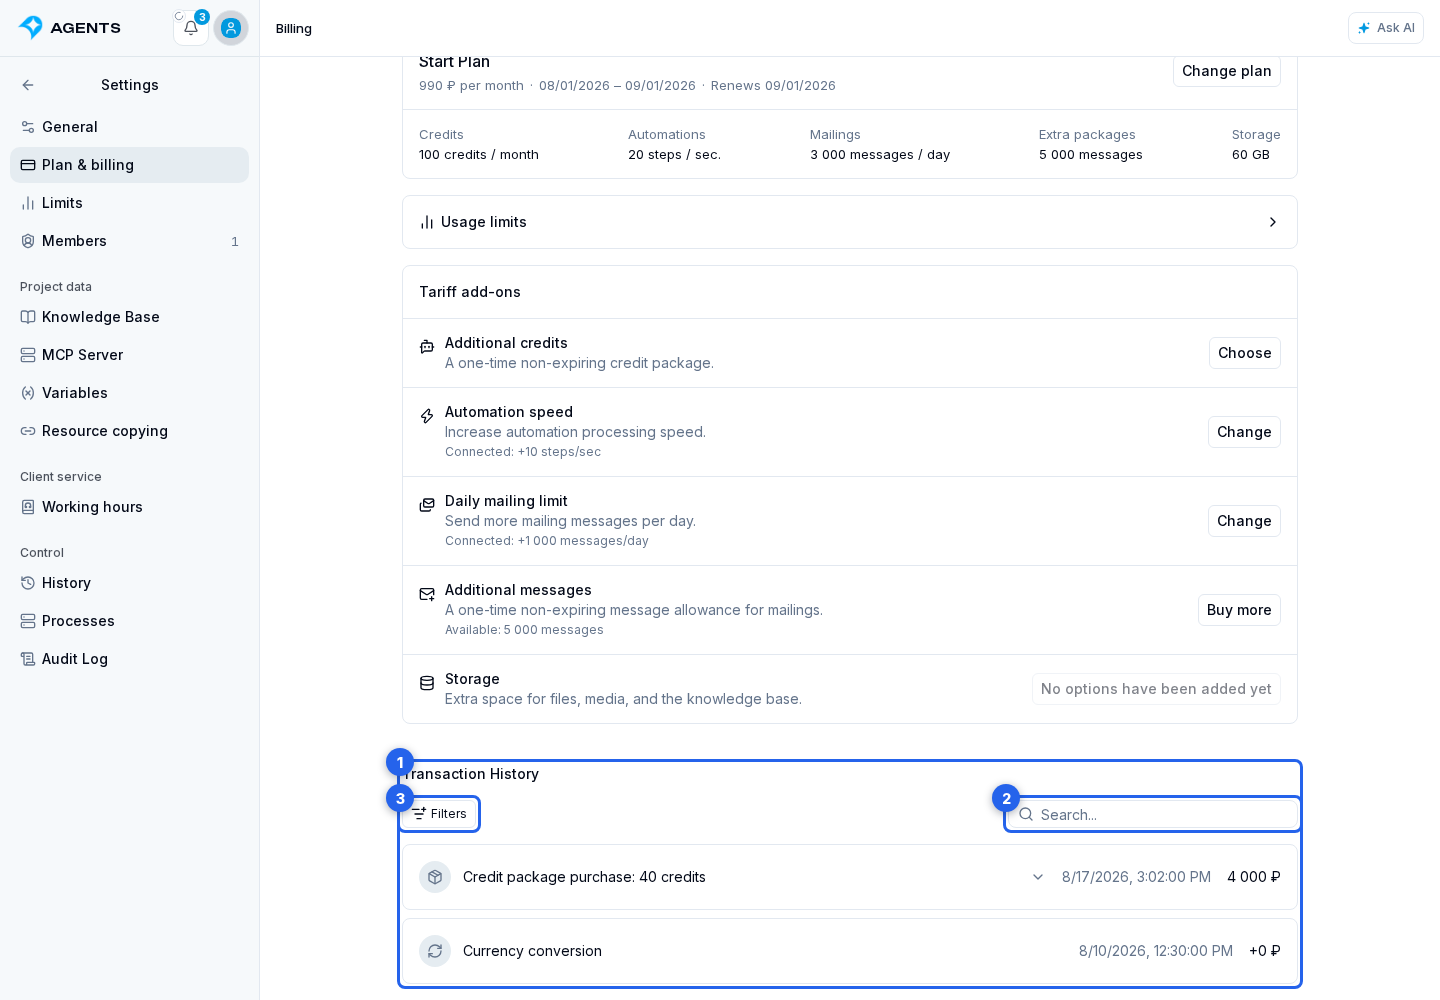This screenshot has height=1000, width=1440.
Task: Click the '3 000 messages / day' value
Action: click(880, 155)
